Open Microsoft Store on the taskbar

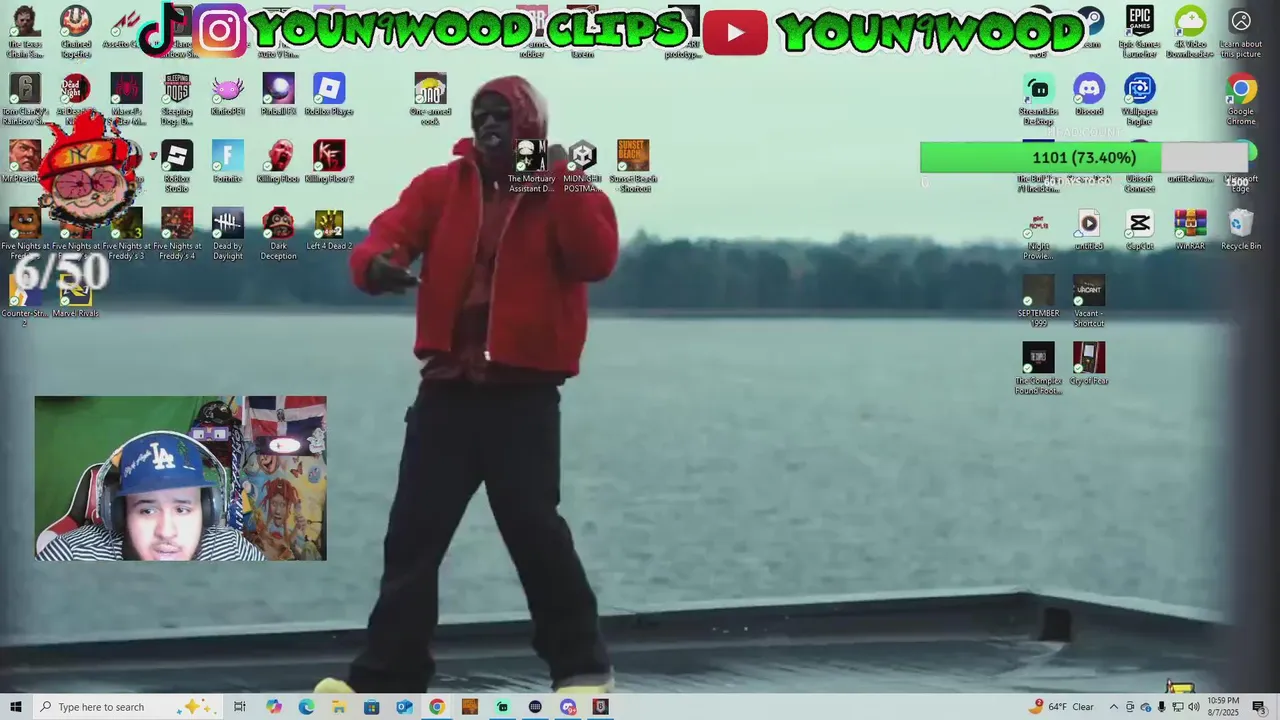tap(371, 707)
